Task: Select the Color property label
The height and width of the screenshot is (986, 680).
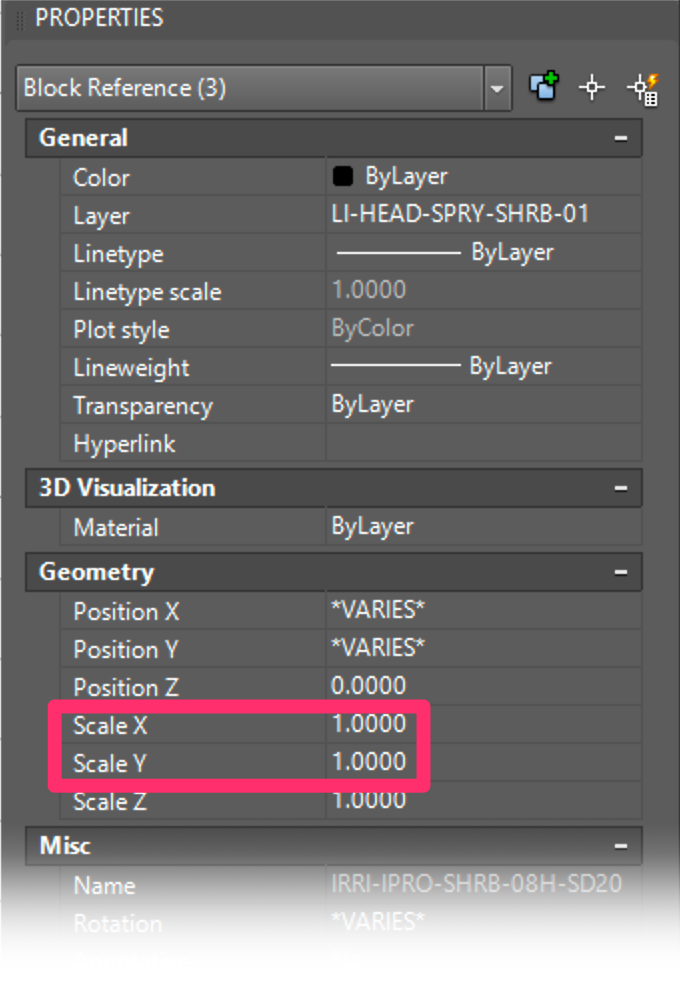Action: (x=101, y=178)
